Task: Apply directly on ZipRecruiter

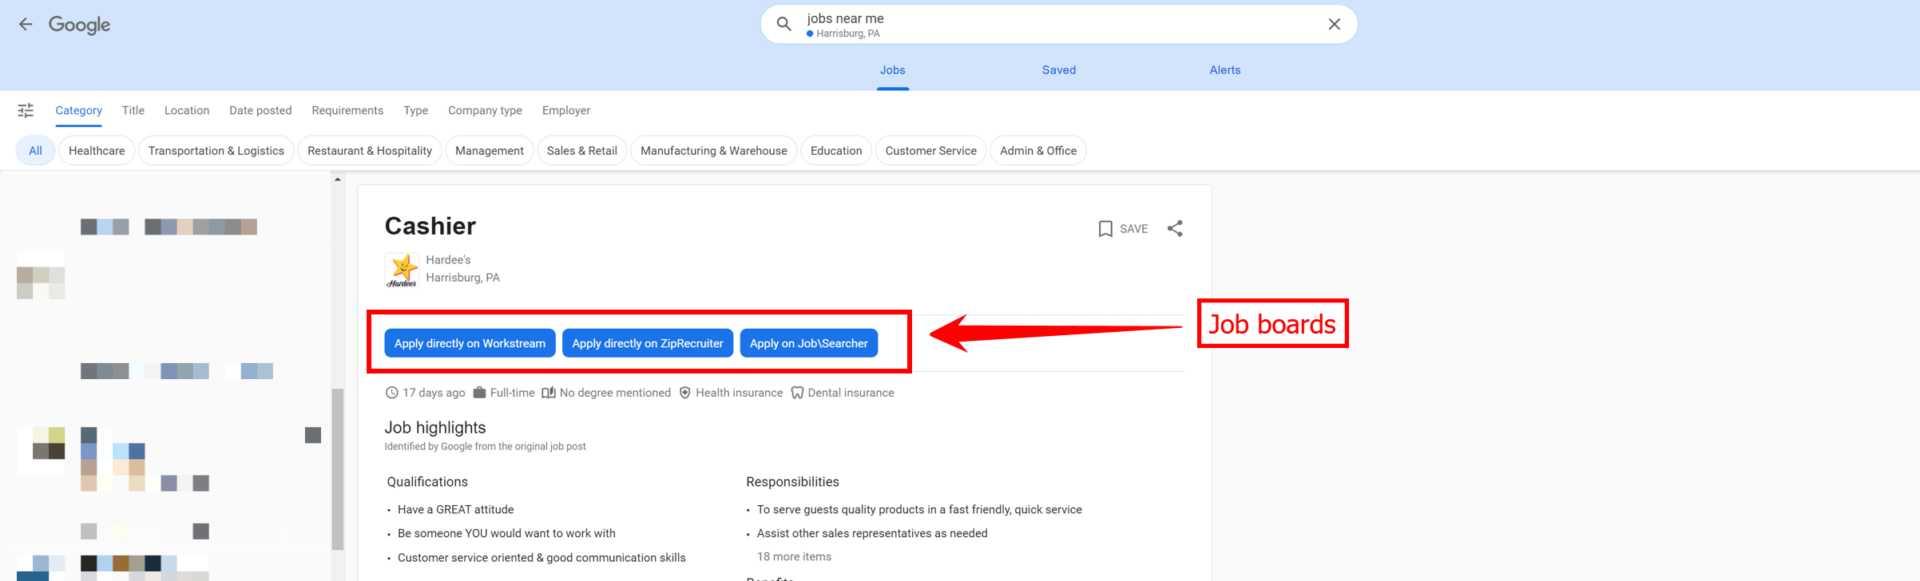Action: tap(647, 343)
